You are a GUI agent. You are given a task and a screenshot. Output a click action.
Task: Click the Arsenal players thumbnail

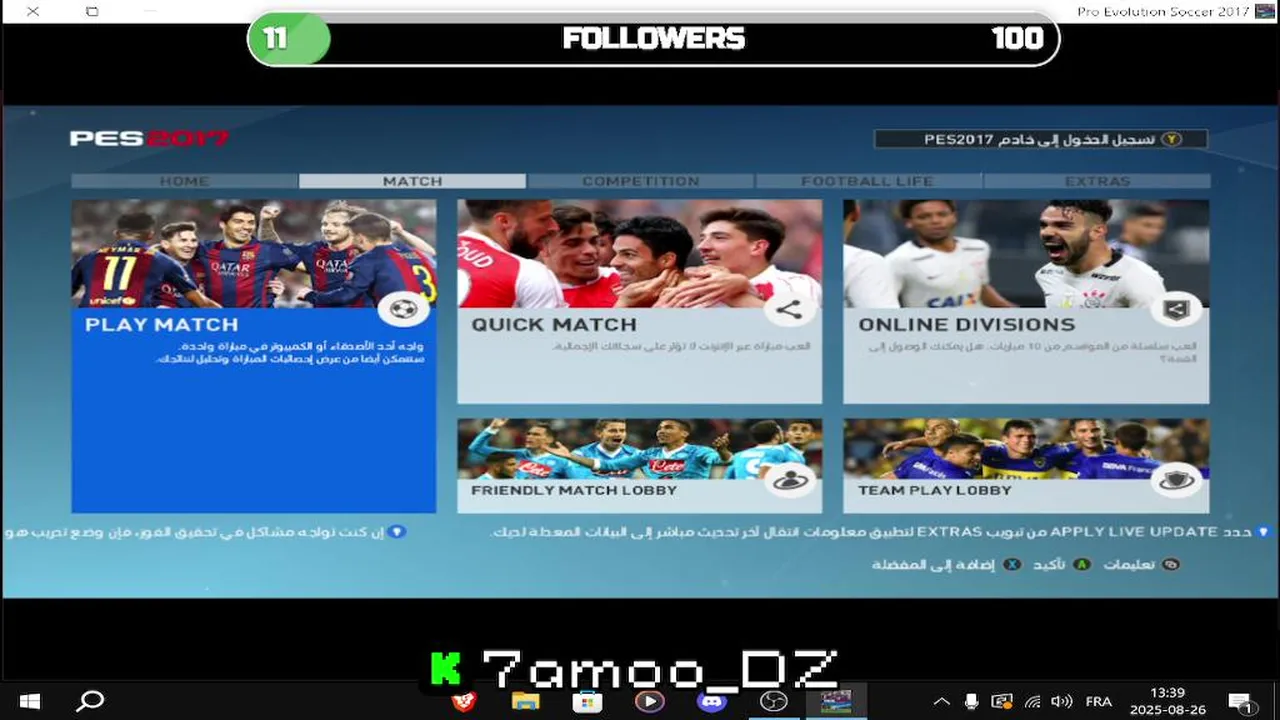[x=640, y=253]
